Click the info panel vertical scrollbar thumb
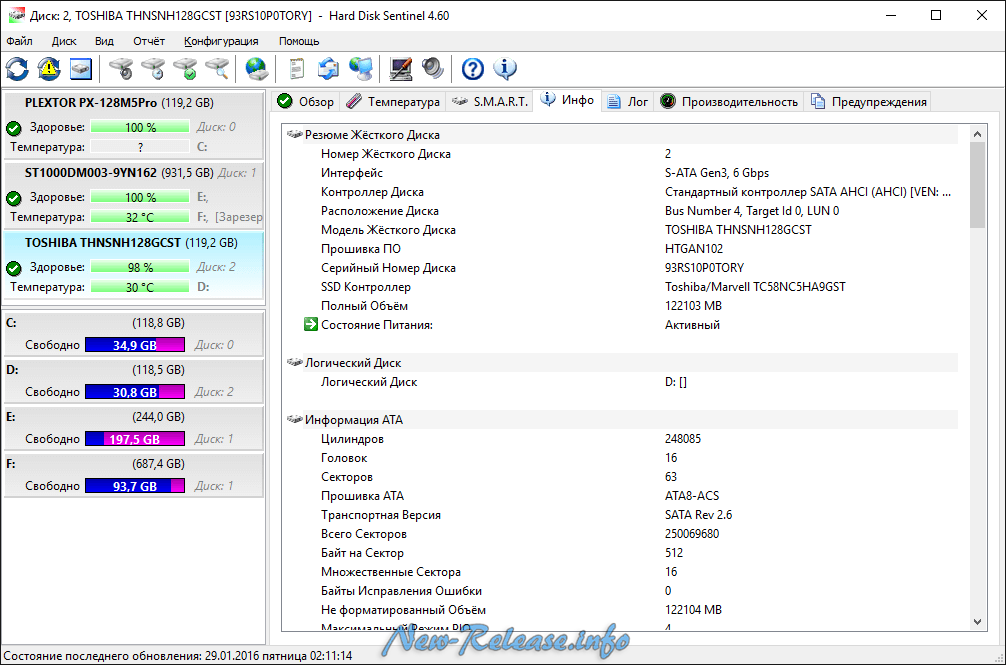The width and height of the screenshot is (1006, 665). point(977,185)
